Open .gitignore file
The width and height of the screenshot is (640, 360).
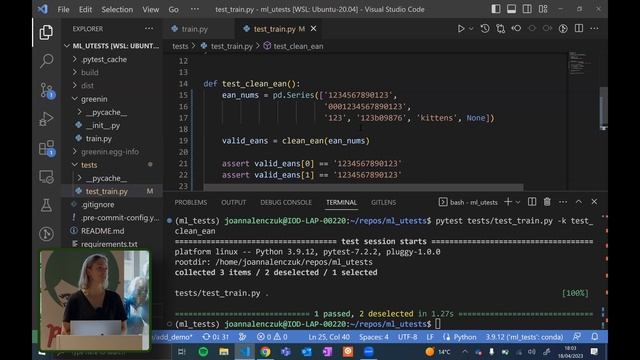click(x=98, y=204)
